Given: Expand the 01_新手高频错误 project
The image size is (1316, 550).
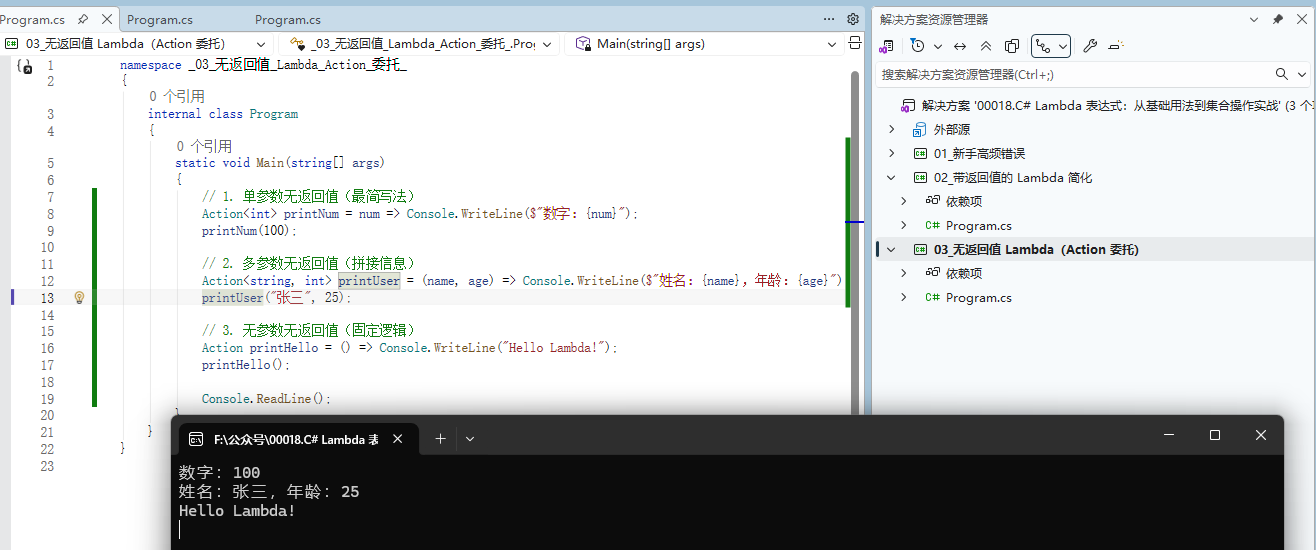Looking at the screenshot, I should [892, 153].
